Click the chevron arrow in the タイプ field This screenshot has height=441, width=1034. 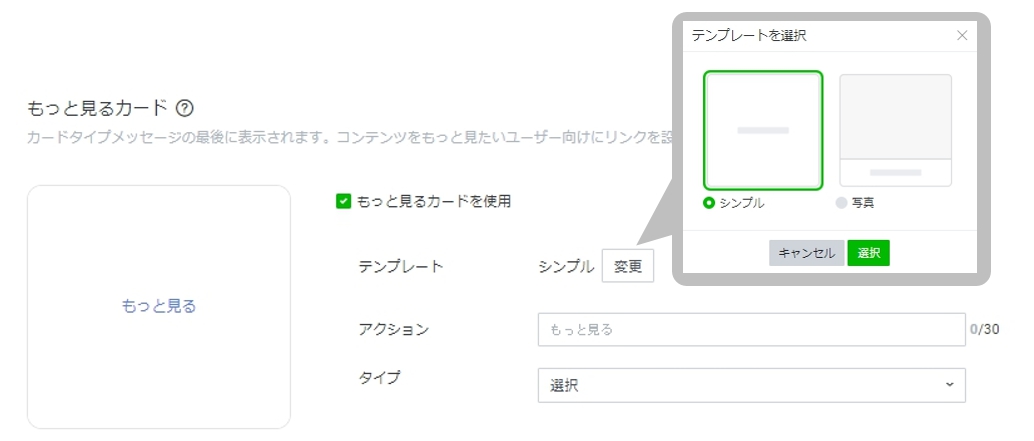[949, 385]
